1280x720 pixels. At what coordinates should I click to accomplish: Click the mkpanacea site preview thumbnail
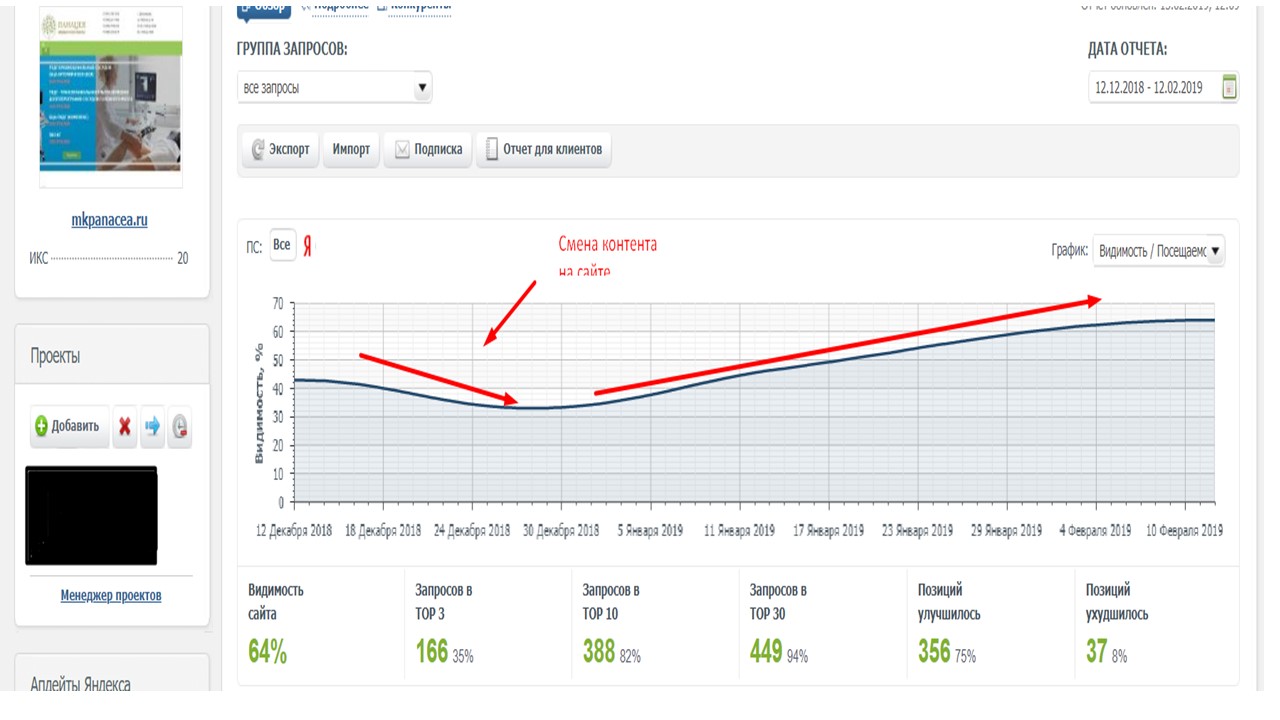pyautogui.click(x=111, y=97)
